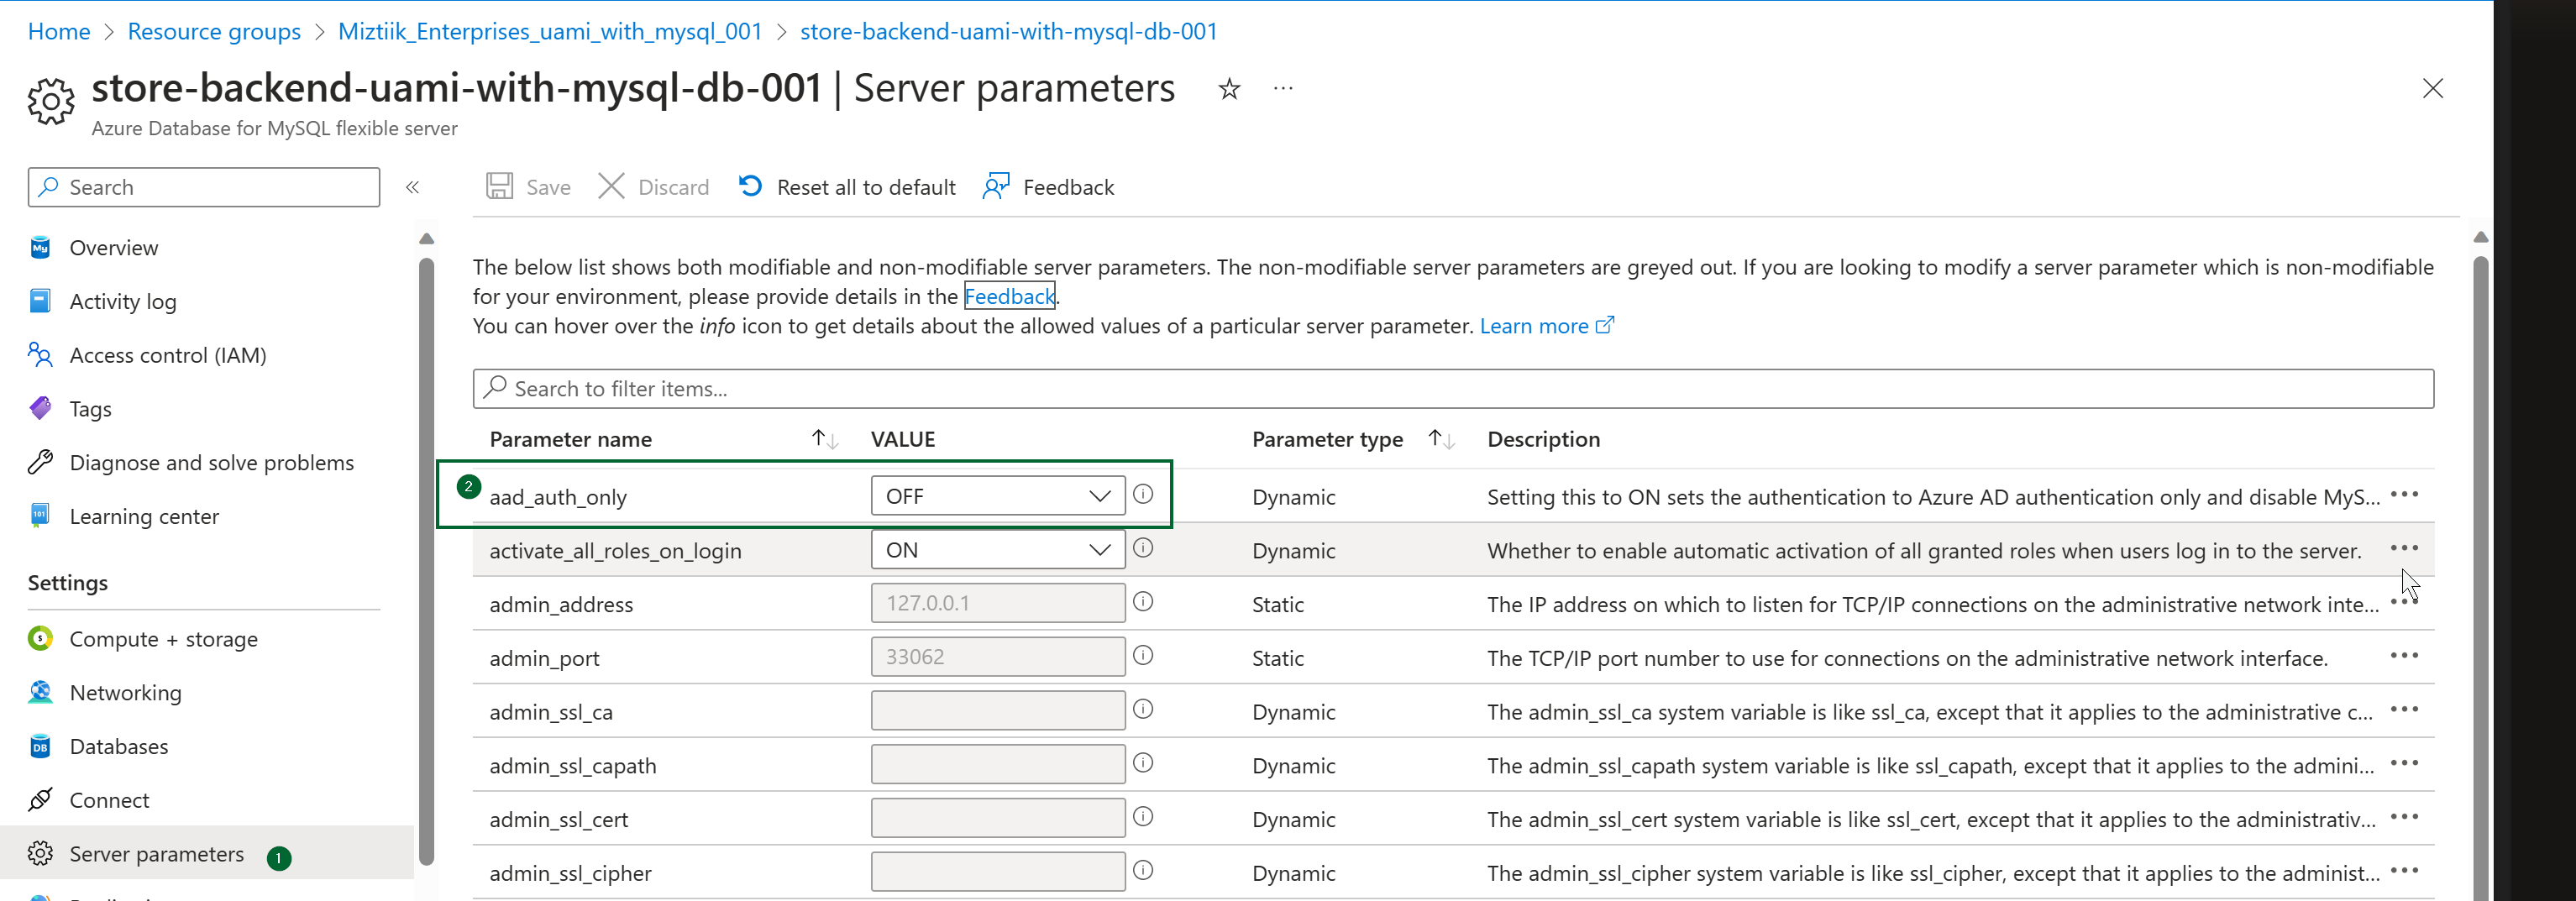Close the Server parameters blade
The image size is (2576, 901).
(2432, 88)
